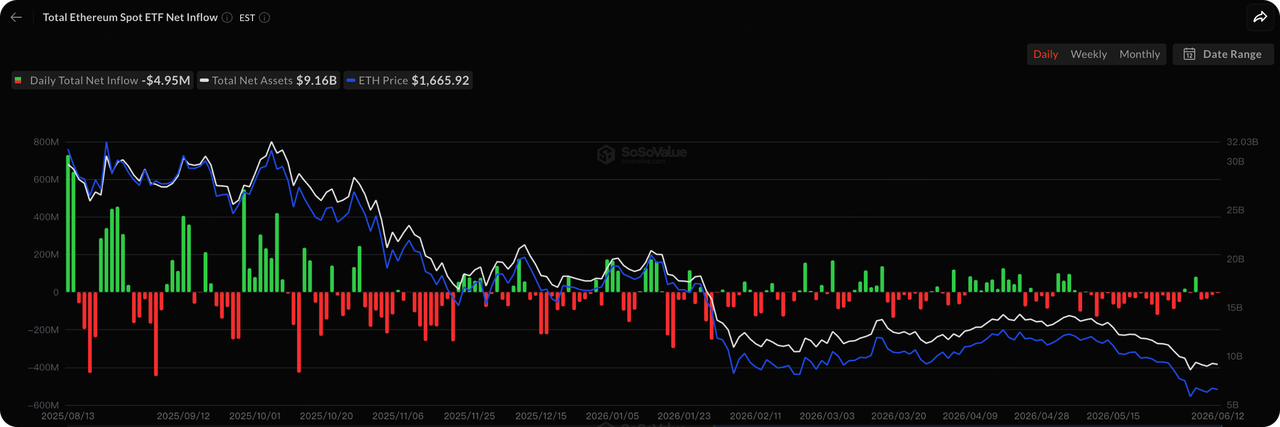Click the back arrow icon

tap(16, 17)
